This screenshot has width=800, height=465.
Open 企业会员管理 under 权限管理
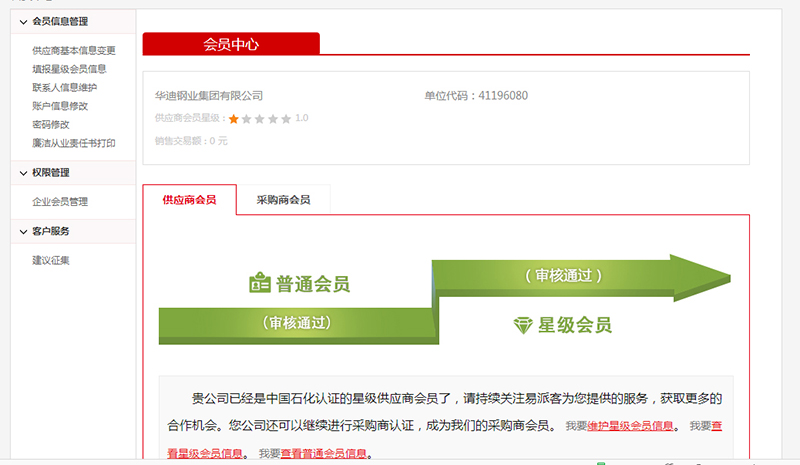[60, 202]
